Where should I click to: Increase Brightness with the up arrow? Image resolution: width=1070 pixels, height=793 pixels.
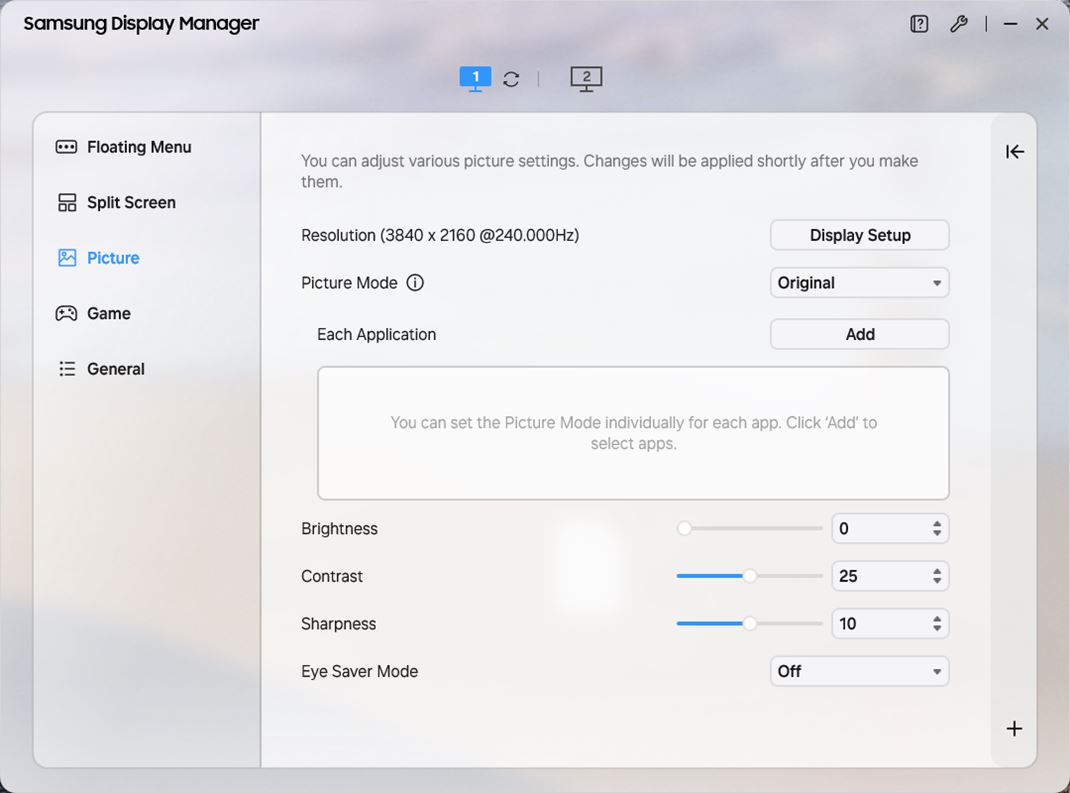click(937, 523)
